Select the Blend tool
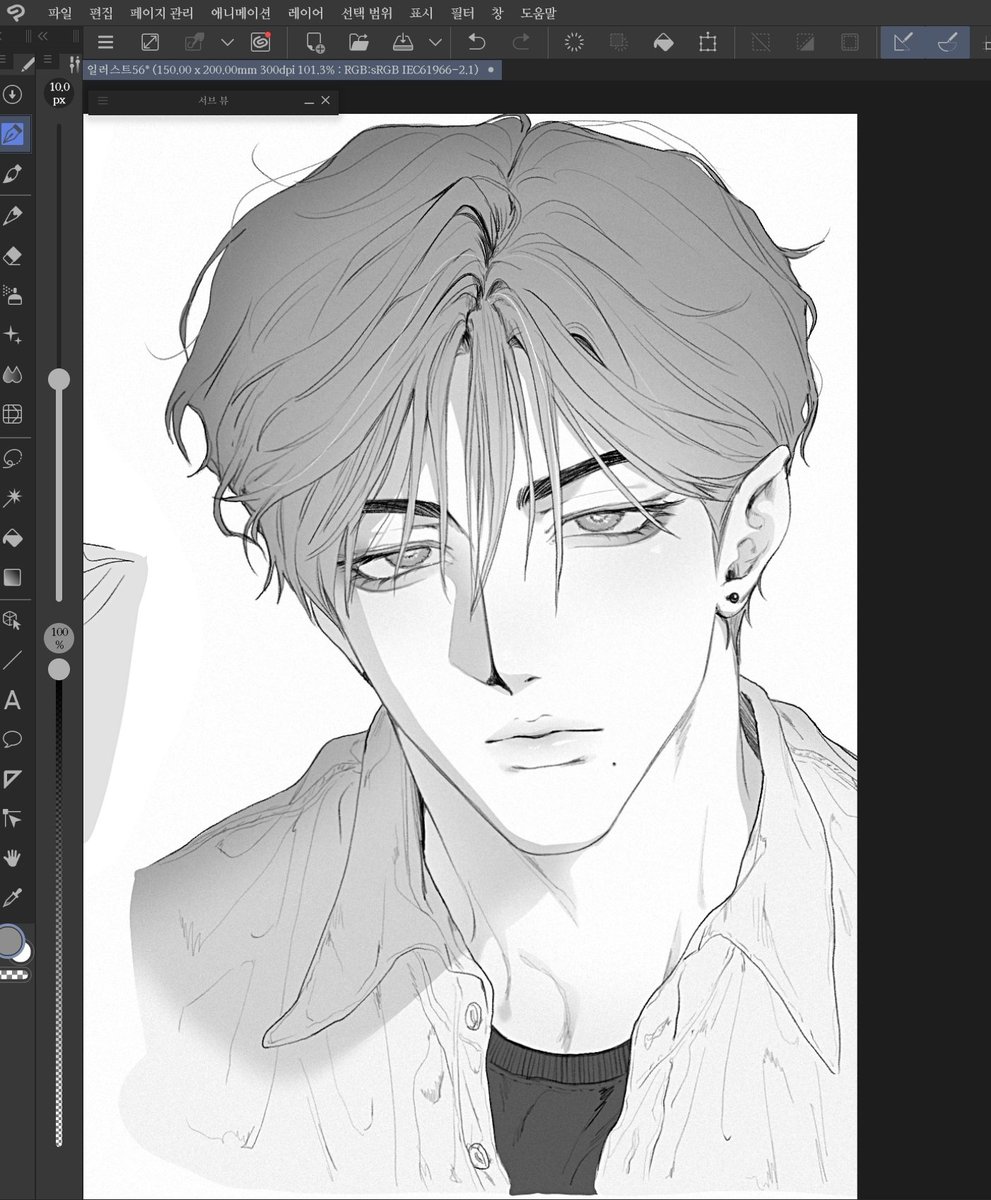This screenshot has width=991, height=1200. click(x=13, y=375)
